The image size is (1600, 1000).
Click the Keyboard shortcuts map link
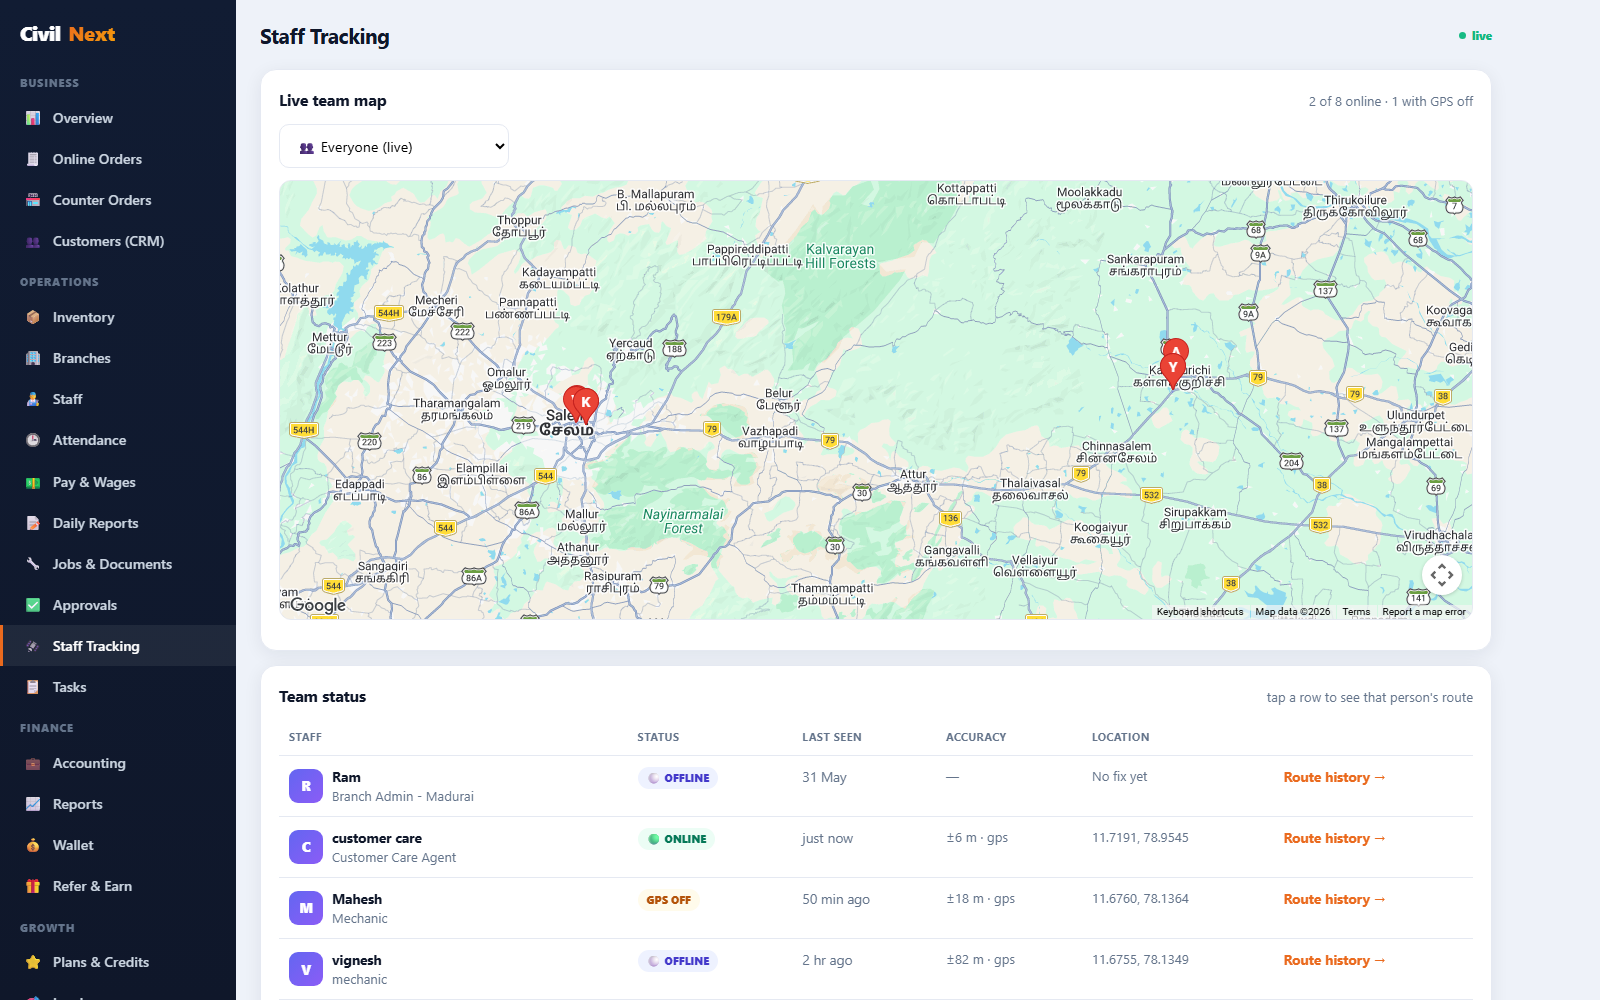click(1200, 612)
